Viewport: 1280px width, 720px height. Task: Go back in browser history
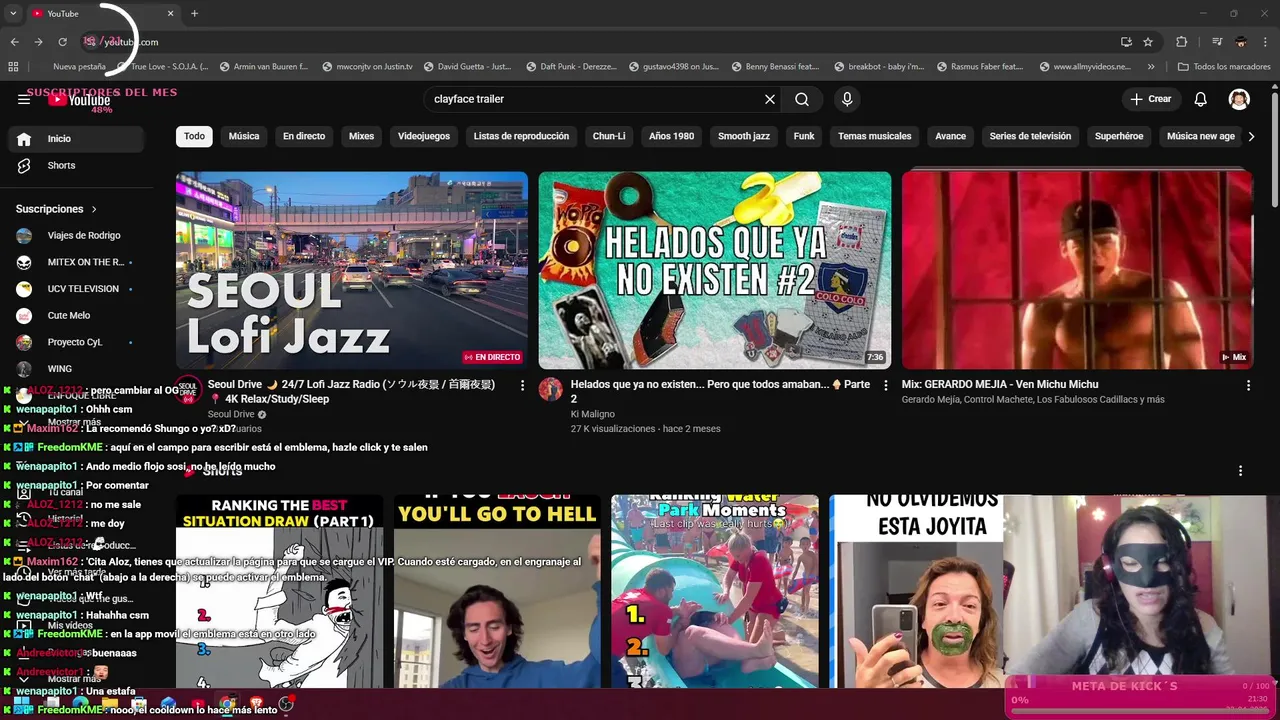tap(14, 42)
